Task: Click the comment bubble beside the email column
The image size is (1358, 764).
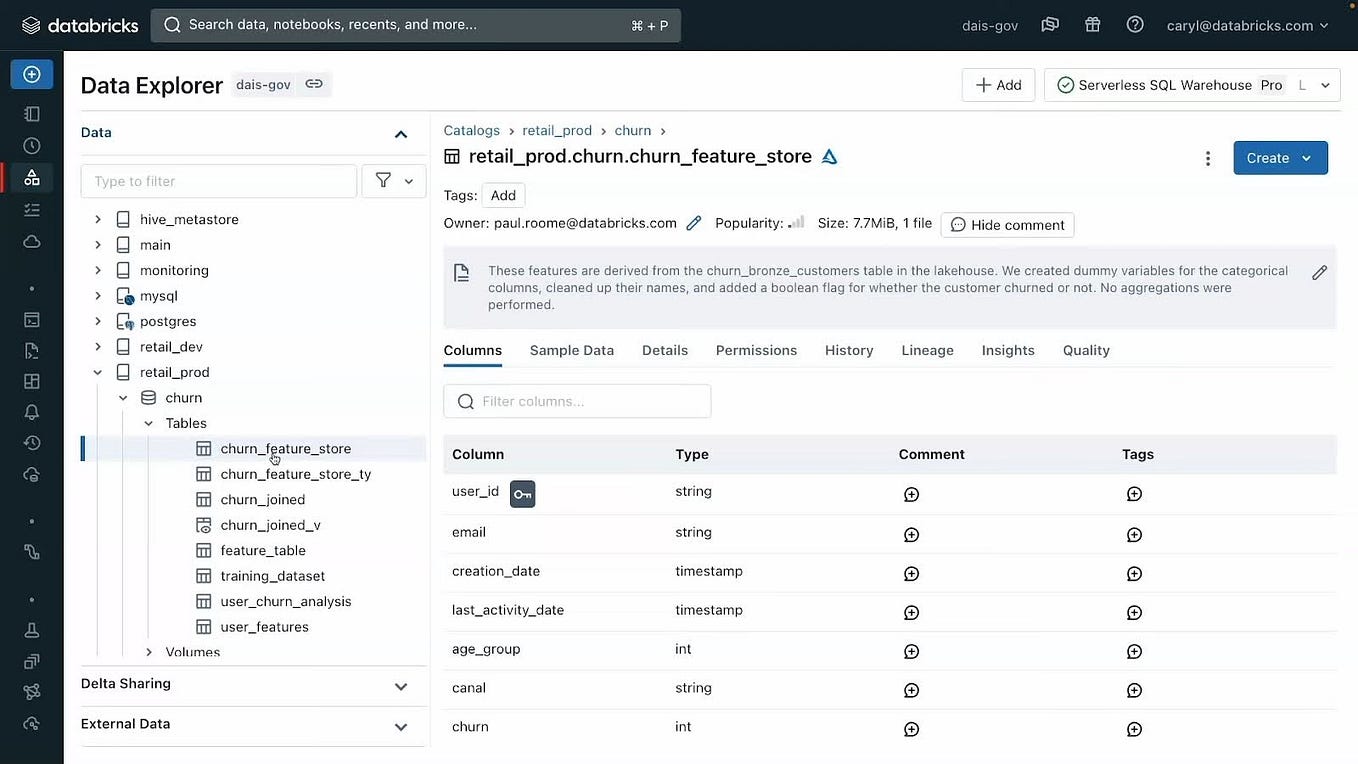Action: tap(910, 534)
